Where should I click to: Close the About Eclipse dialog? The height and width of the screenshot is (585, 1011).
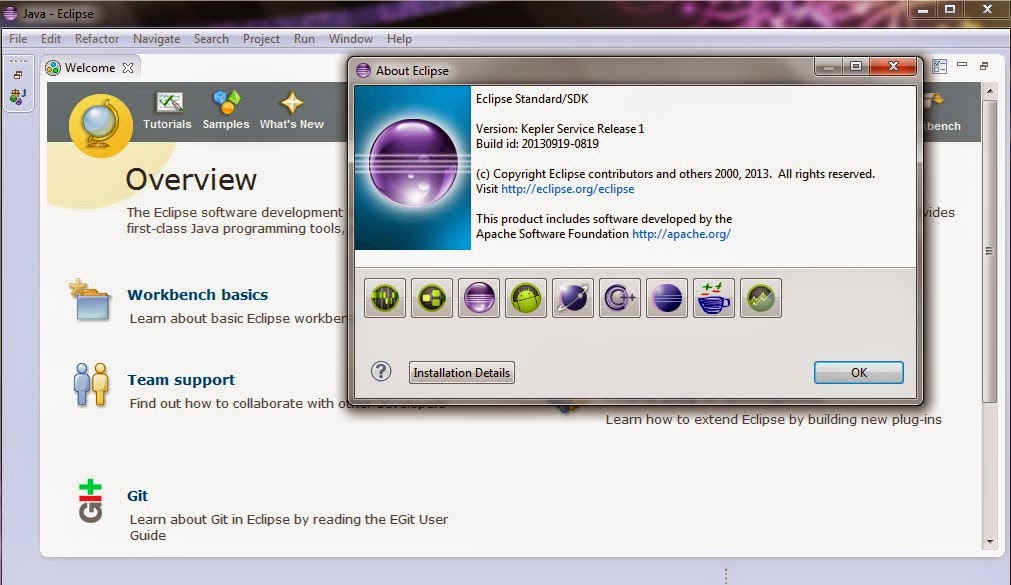893,66
